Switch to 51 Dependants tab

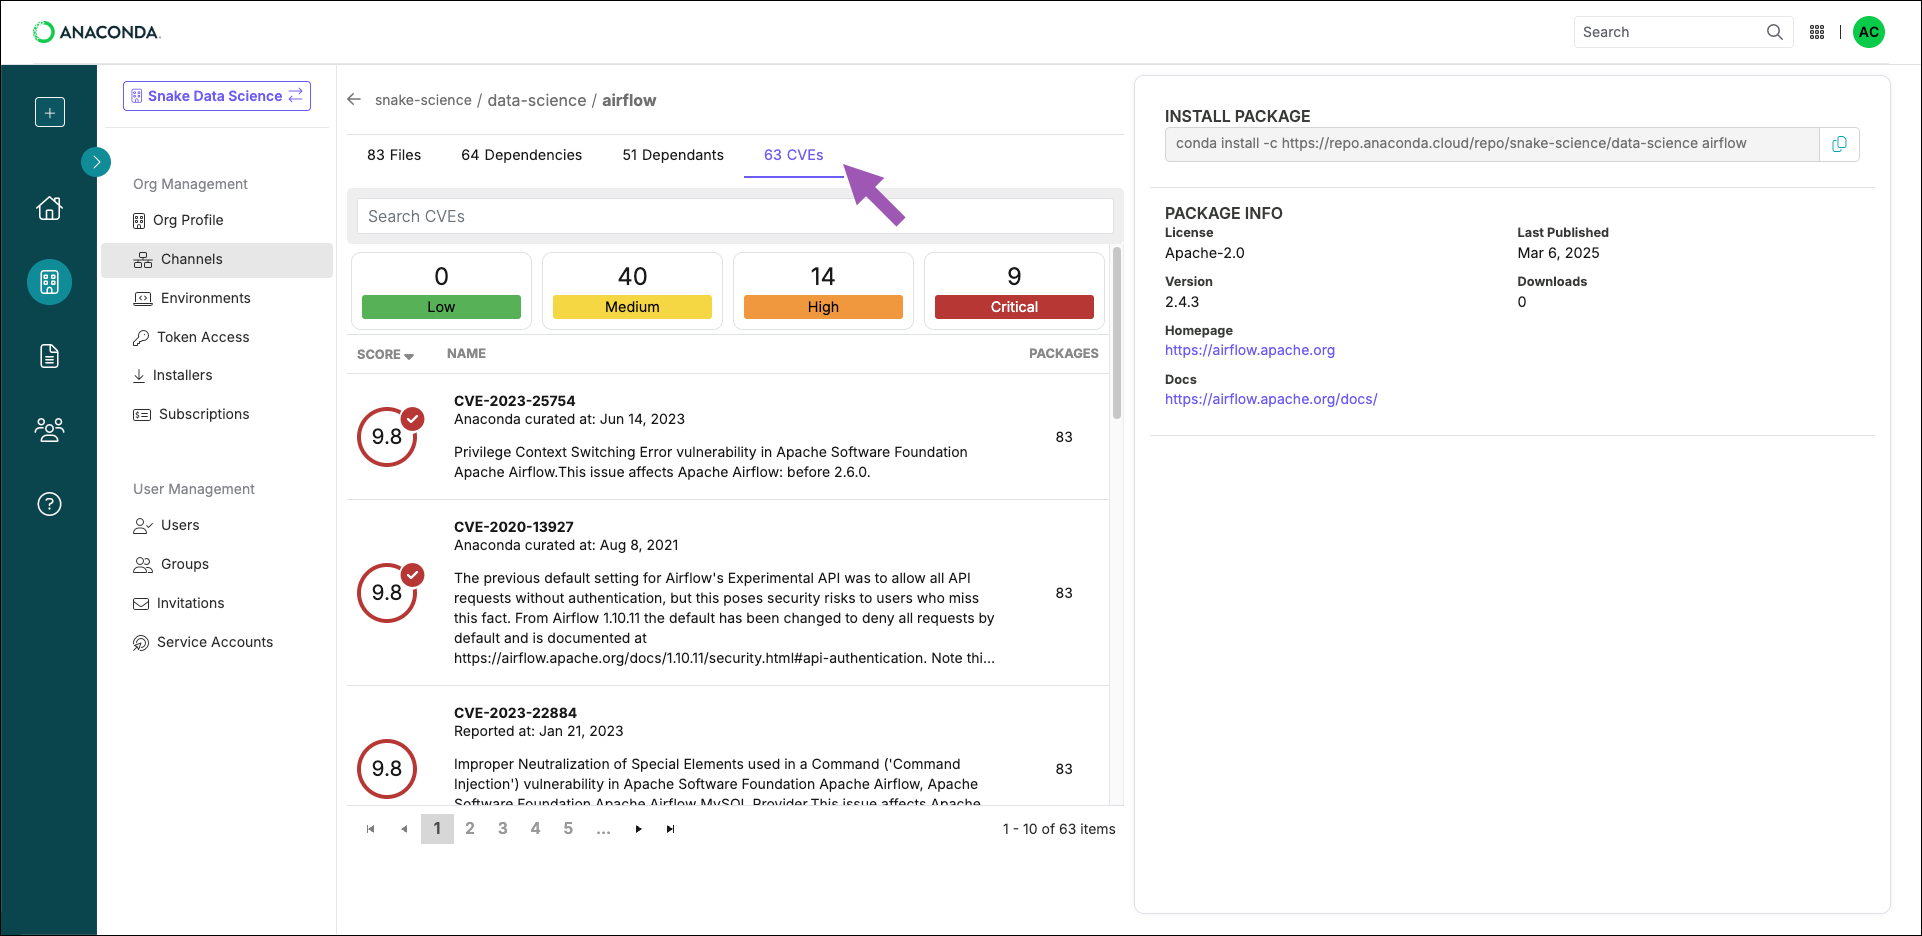[x=673, y=155]
